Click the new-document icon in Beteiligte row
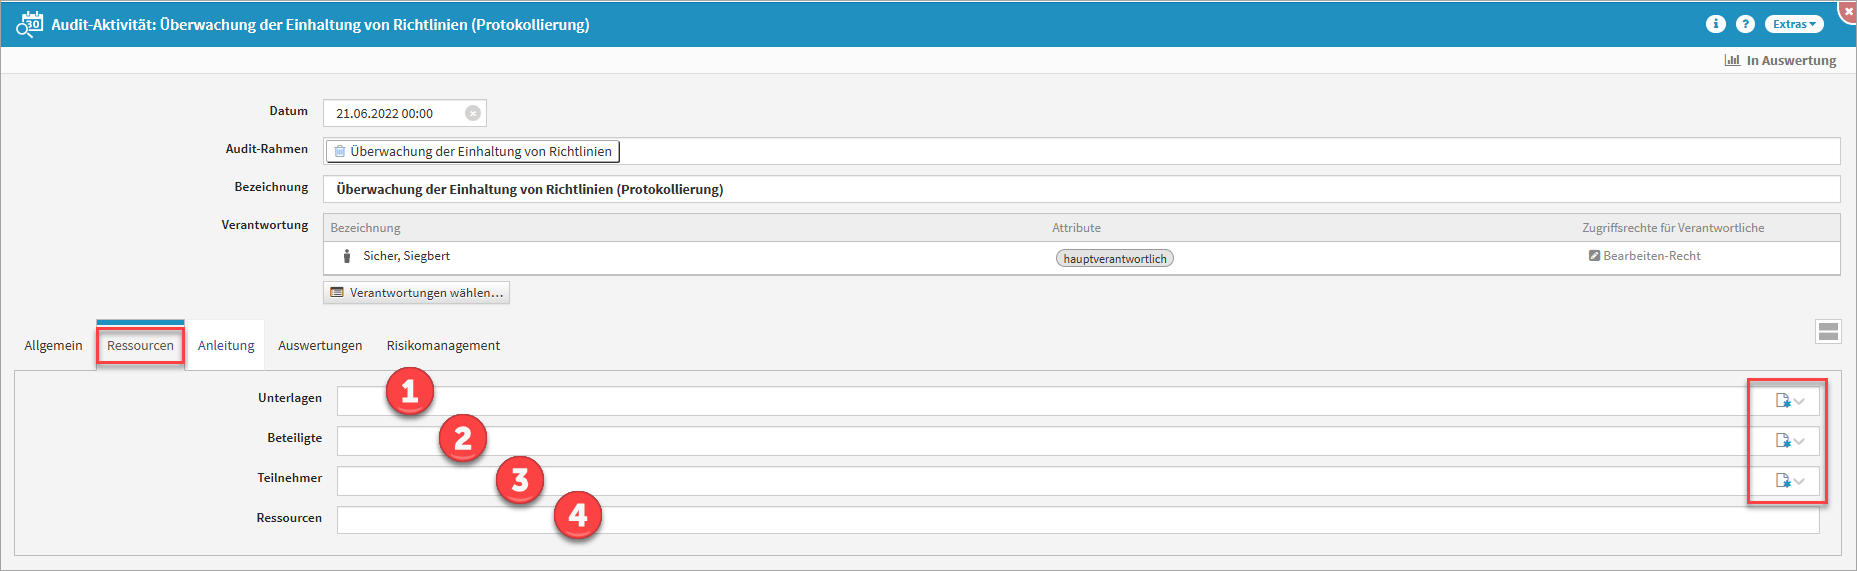1857x571 pixels. coord(1782,441)
